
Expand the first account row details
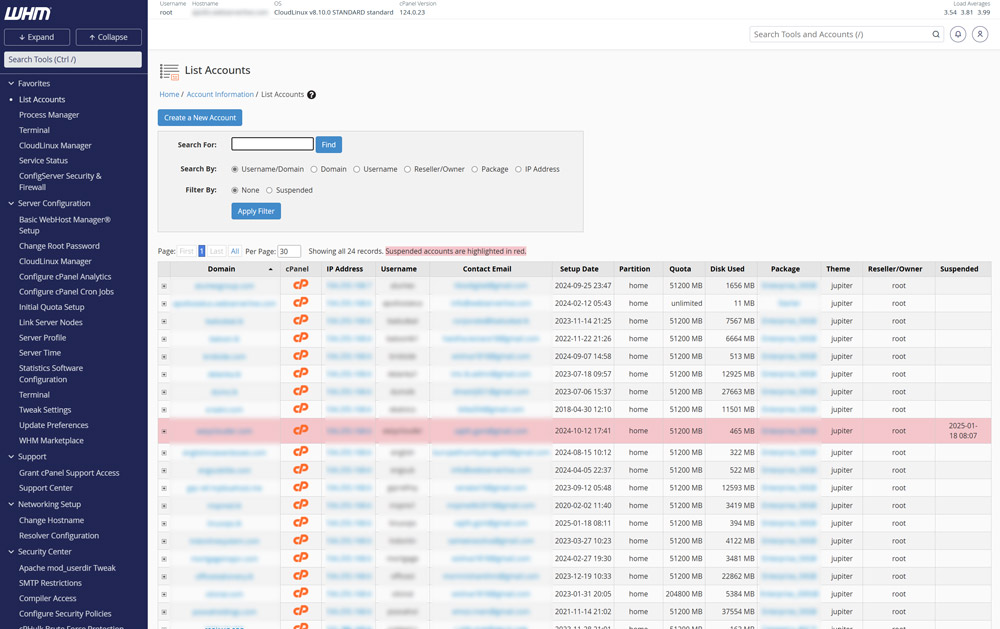164,286
